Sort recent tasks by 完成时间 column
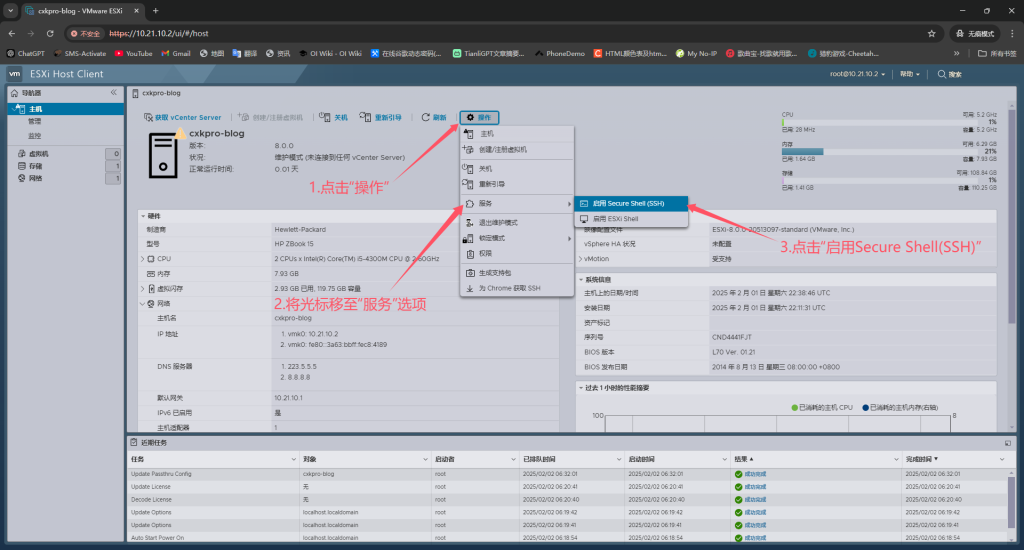 (921, 459)
